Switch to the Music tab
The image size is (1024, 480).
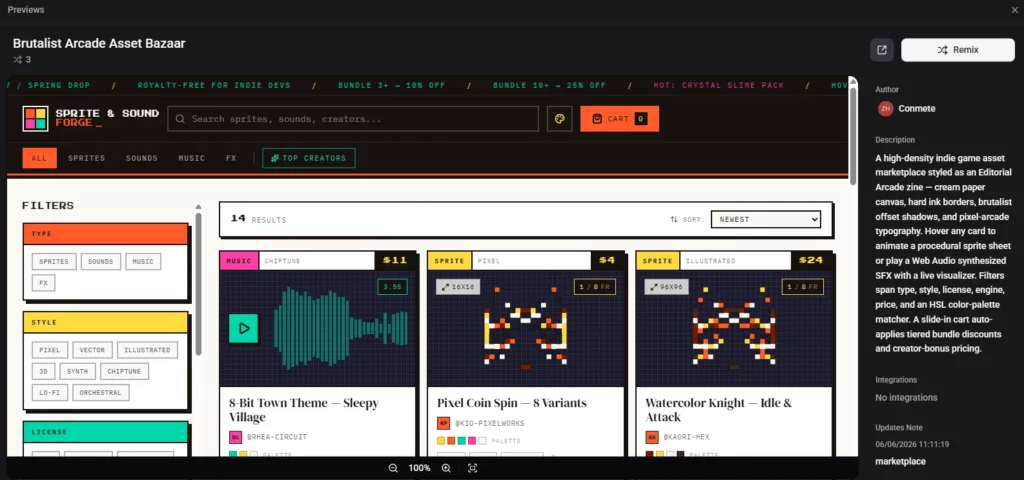(x=192, y=158)
